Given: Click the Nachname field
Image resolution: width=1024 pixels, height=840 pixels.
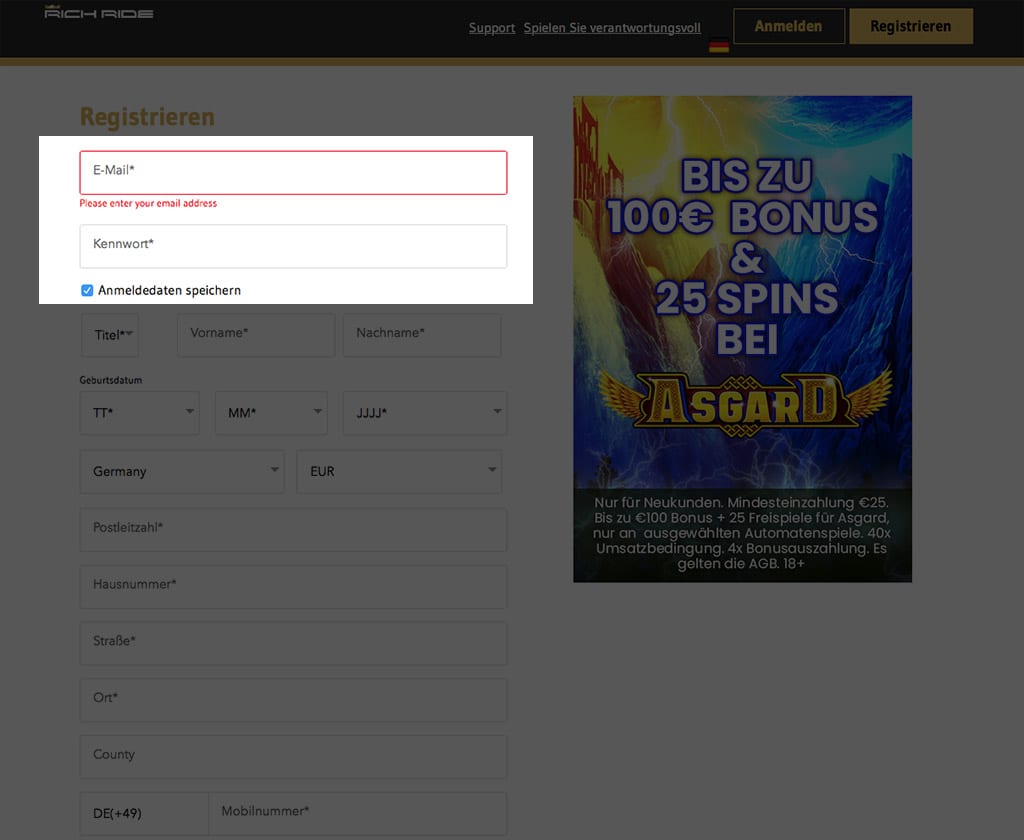Looking at the screenshot, I should [422, 335].
